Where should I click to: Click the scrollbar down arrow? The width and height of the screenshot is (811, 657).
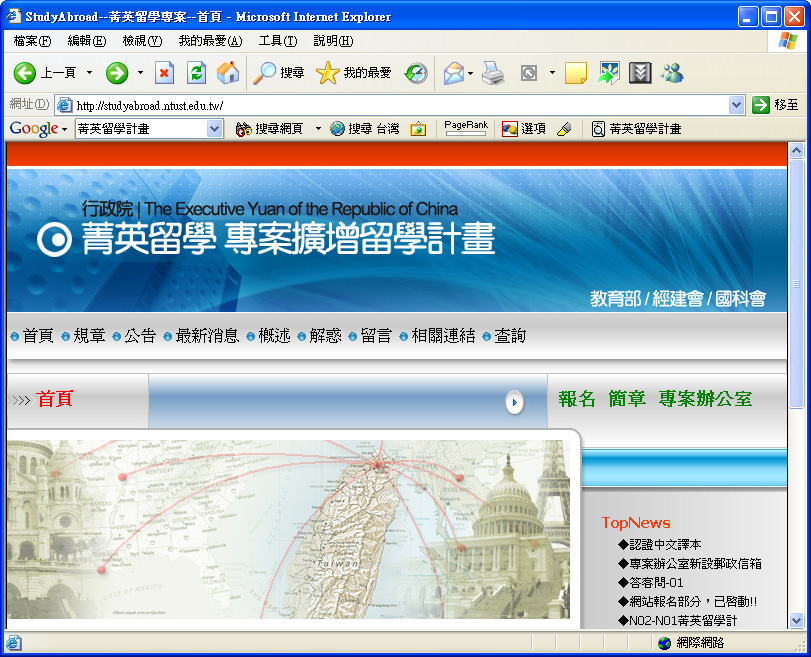click(x=797, y=620)
